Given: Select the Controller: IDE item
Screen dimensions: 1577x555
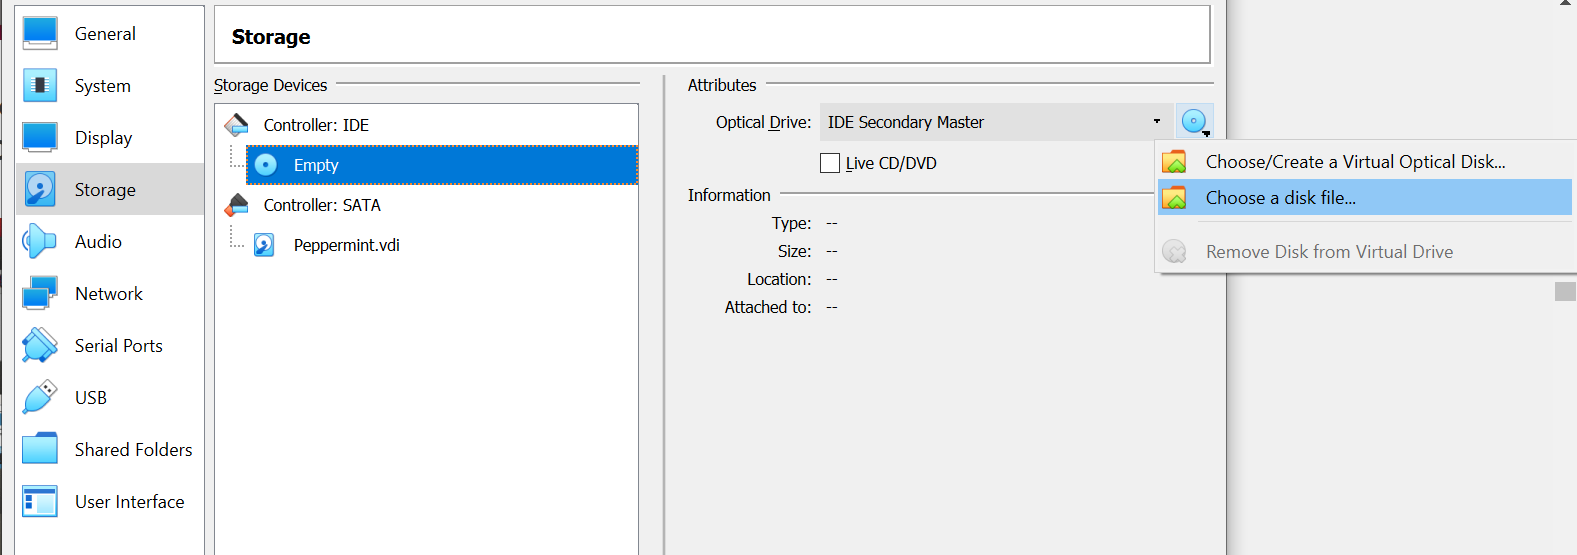Looking at the screenshot, I should 316,125.
